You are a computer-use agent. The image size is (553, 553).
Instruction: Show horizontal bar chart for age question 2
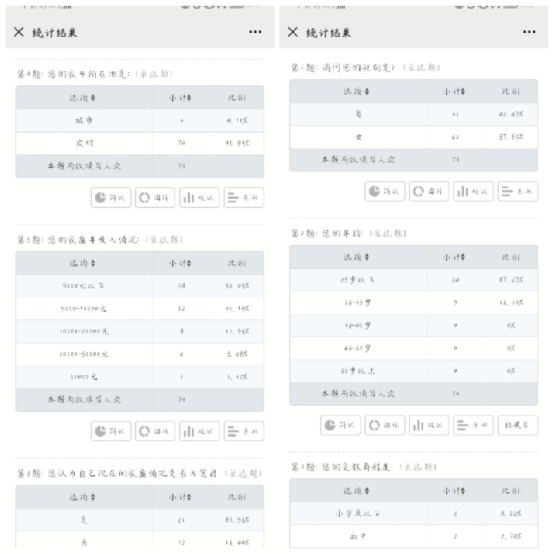(473, 425)
